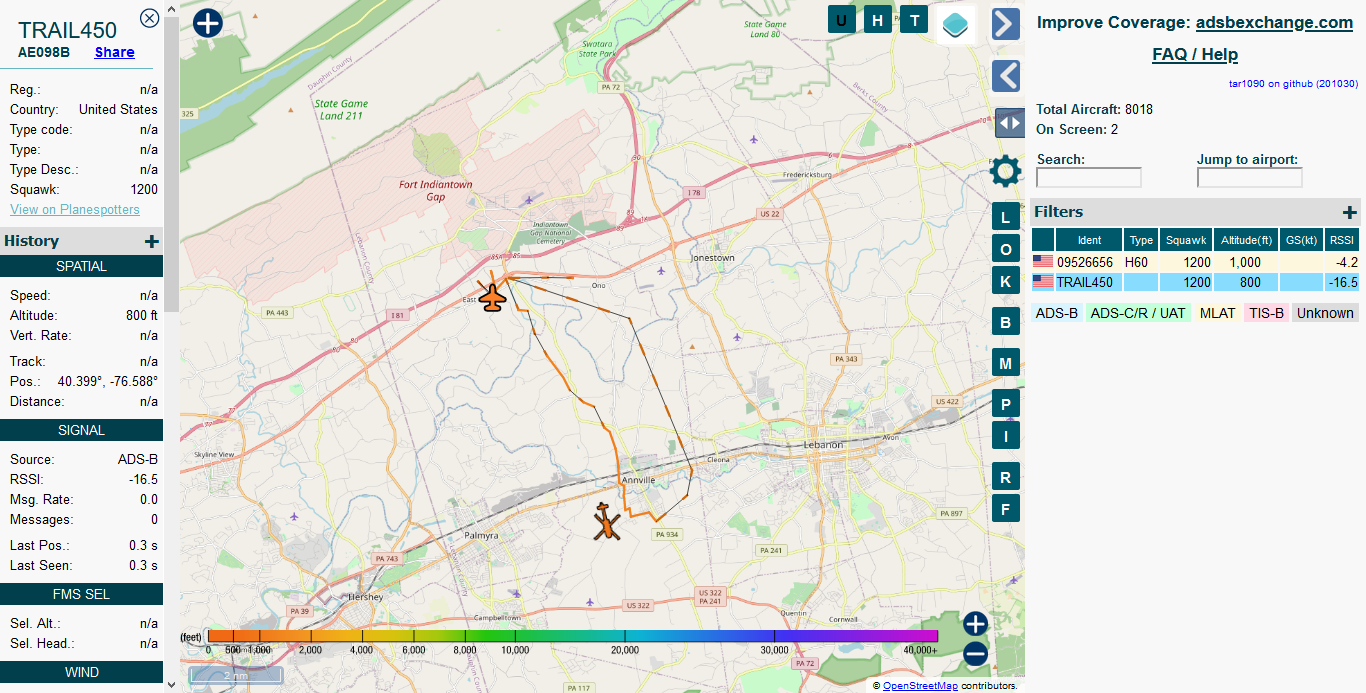This screenshot has width=1366, height=693.
Task: Toggle the B map button
Action: tap(1006, 322)
